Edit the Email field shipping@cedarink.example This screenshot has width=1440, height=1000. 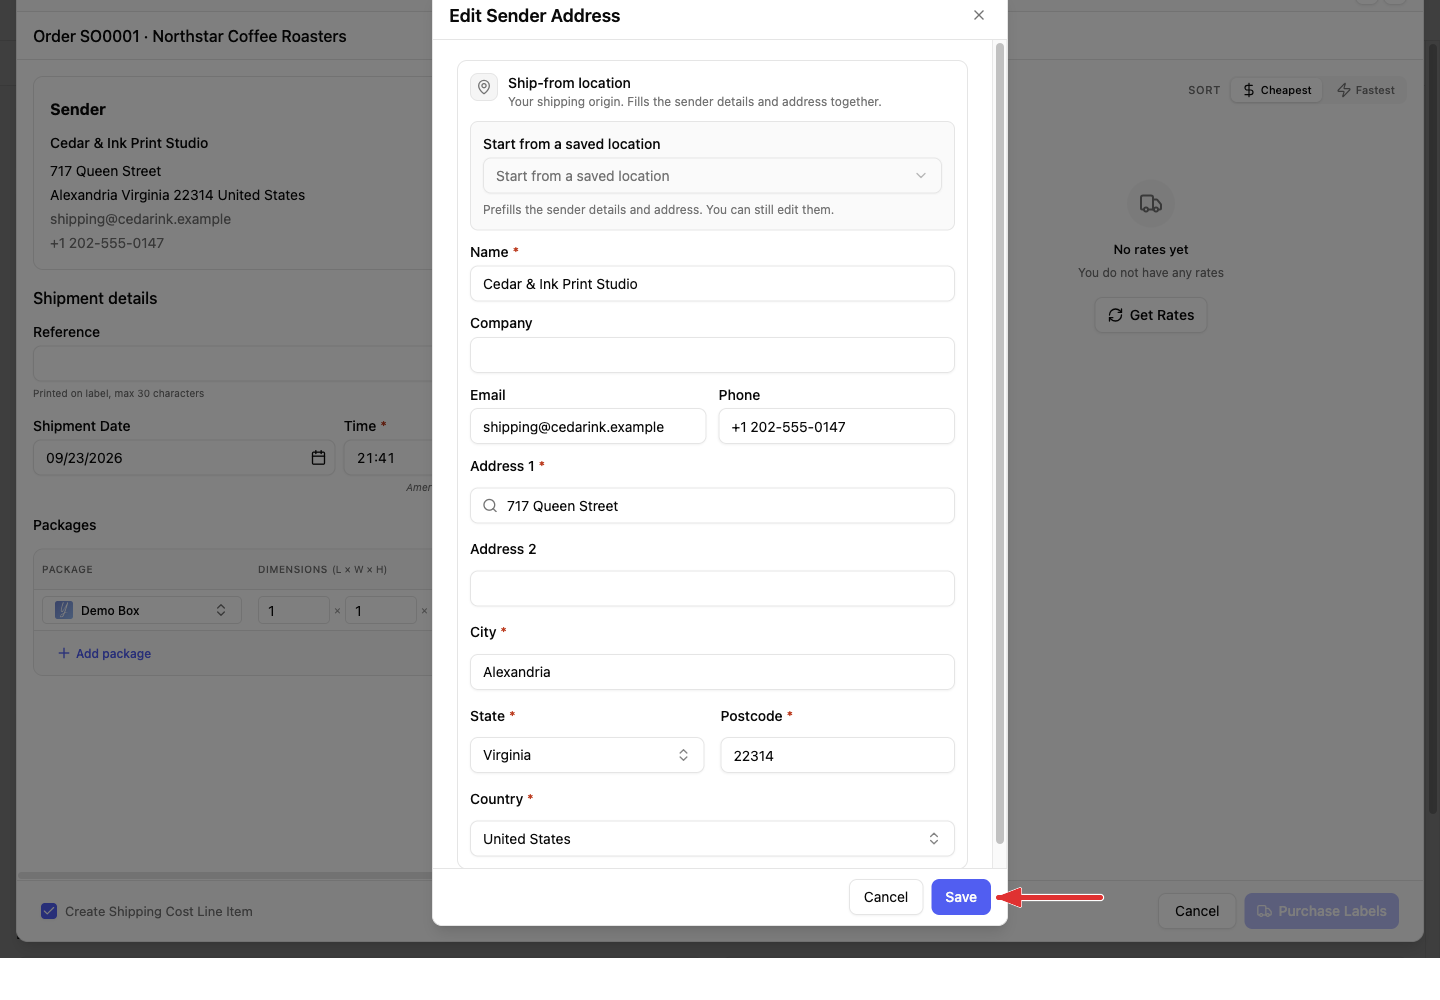pyautogui.click(x=588, y=427)
